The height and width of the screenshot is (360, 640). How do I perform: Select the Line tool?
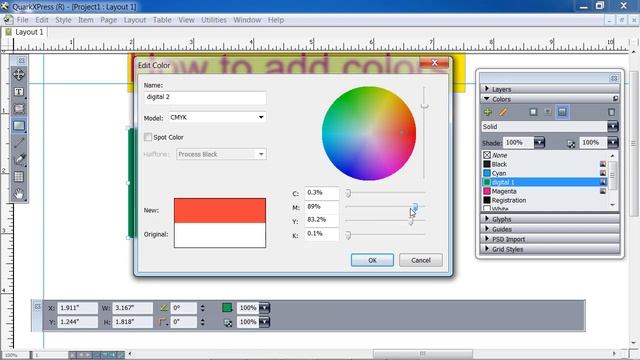pos(19,143)
